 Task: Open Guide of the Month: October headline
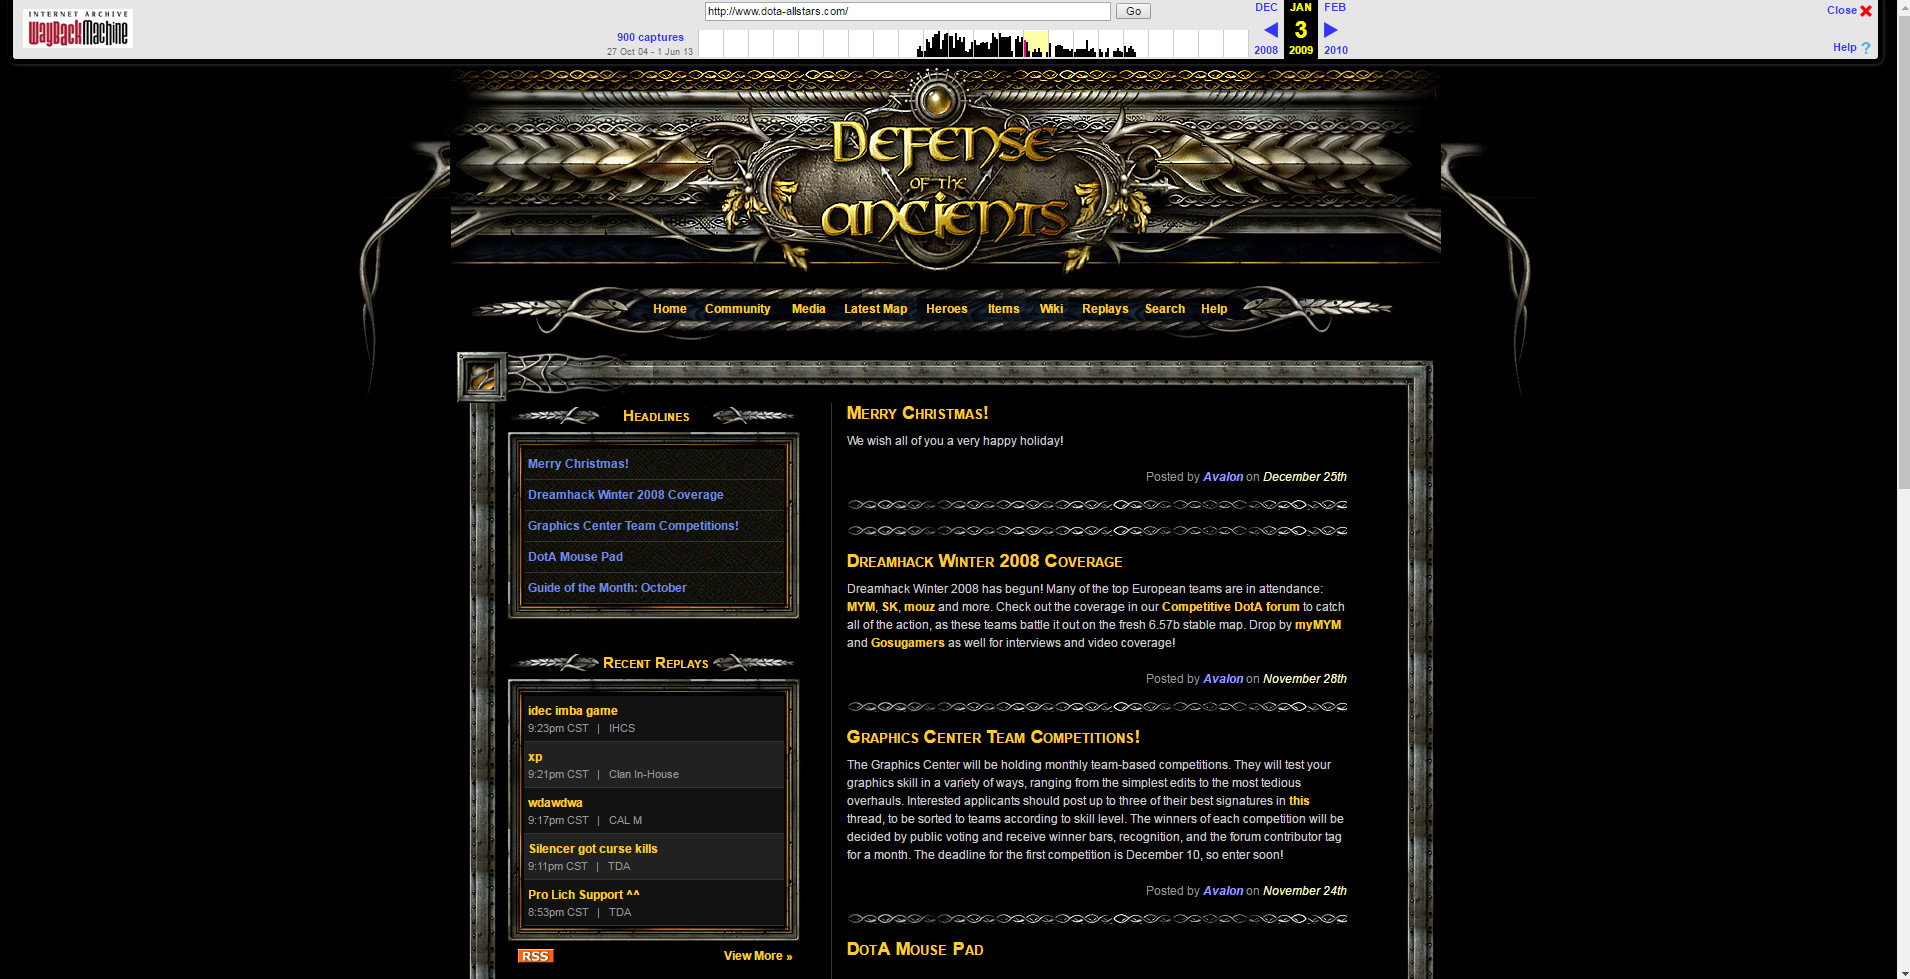tap(607, 588)
